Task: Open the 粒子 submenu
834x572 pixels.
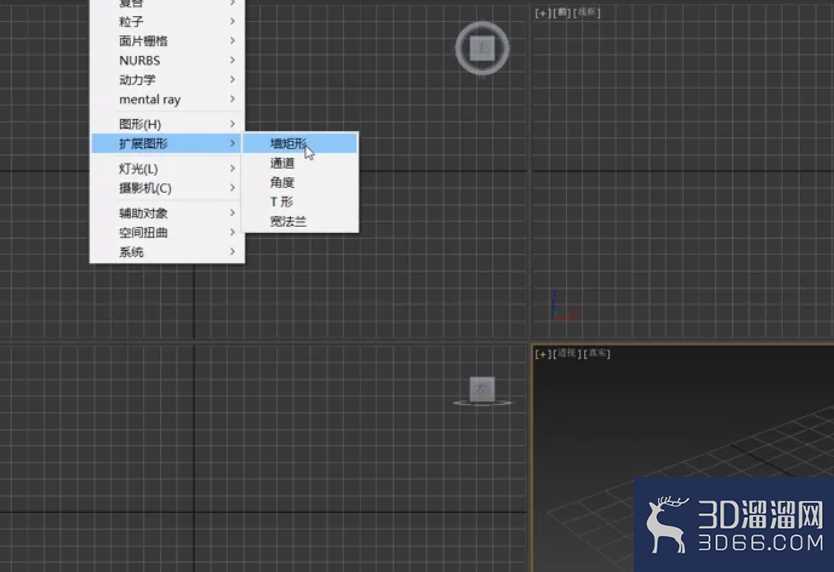Action: (168, 21)
